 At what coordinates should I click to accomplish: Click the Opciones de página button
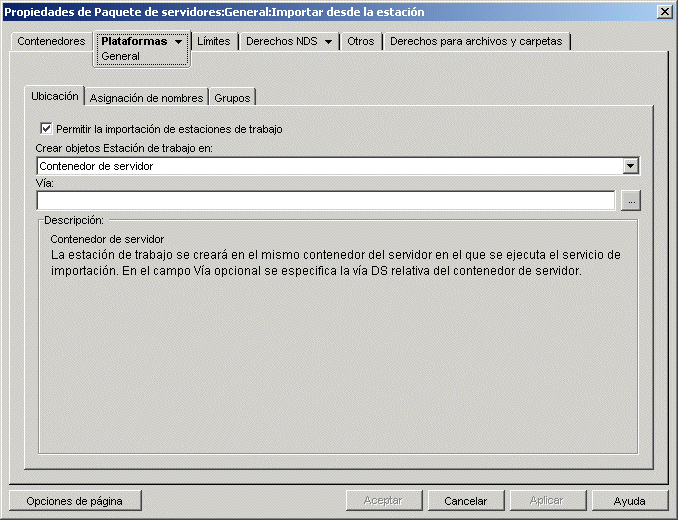[75, 501]
